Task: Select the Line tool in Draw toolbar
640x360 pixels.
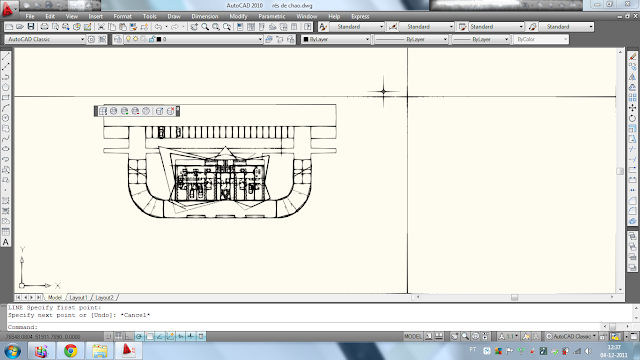Action: click(x=6, y=56)
